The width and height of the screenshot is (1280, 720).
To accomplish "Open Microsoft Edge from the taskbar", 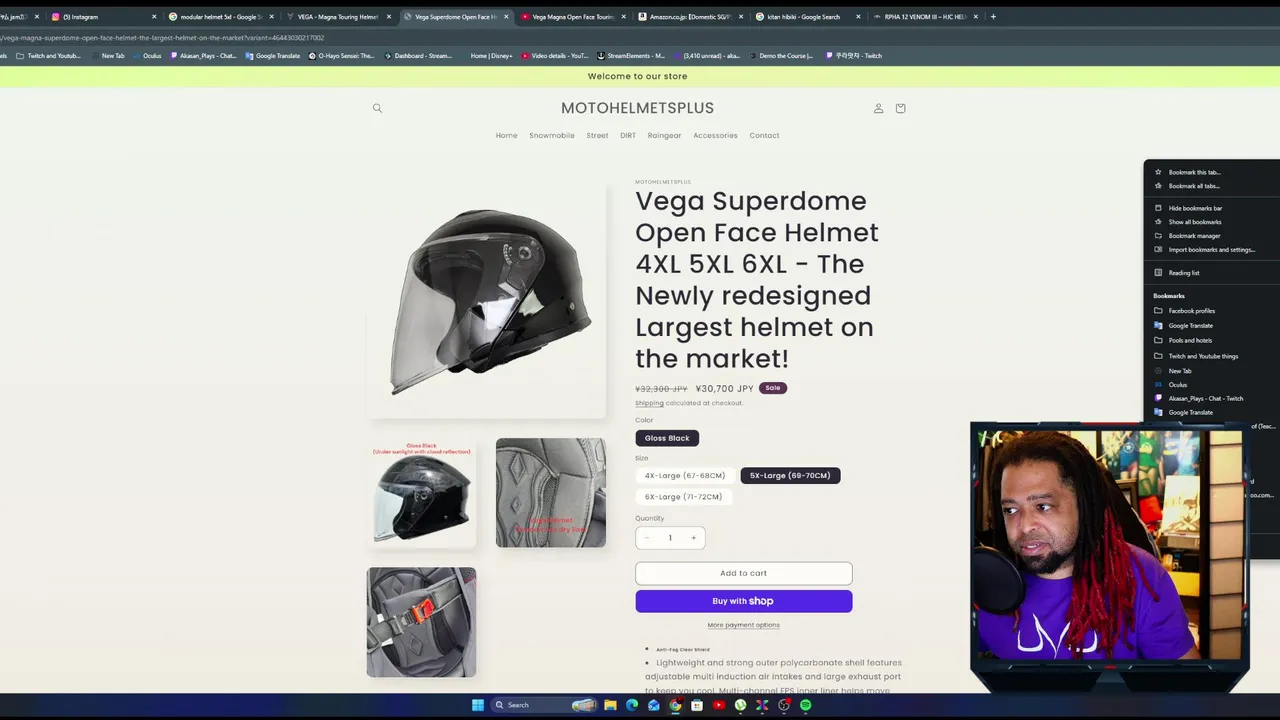I will [x=632, y=705].
